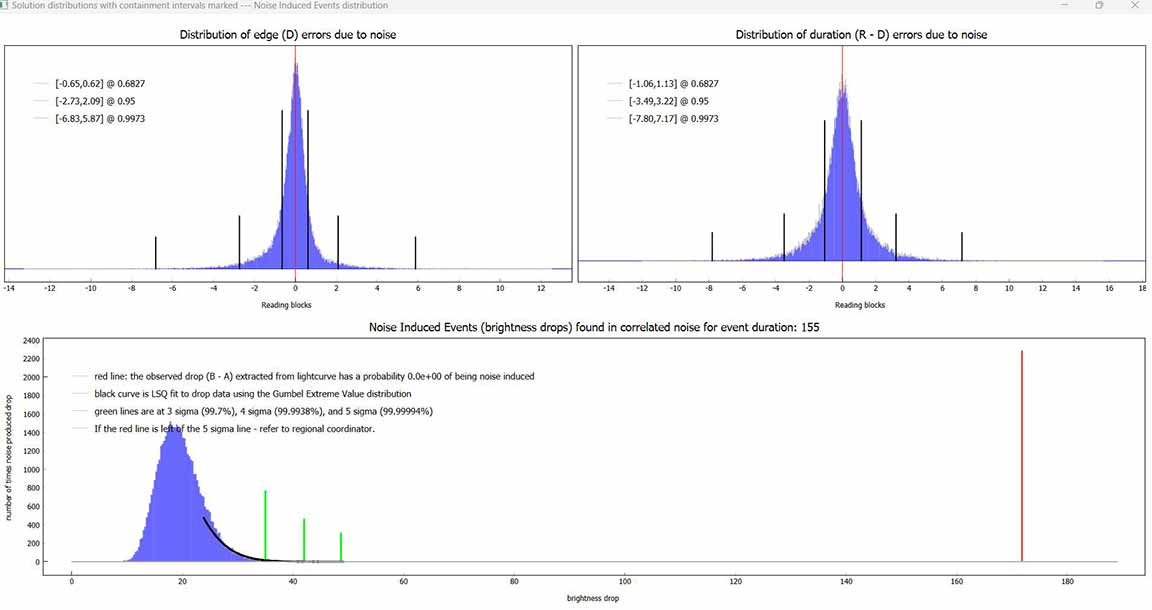
Task: Select the [-7.80,7.17] @ 0.9973 legend entry
Action: 673,119
